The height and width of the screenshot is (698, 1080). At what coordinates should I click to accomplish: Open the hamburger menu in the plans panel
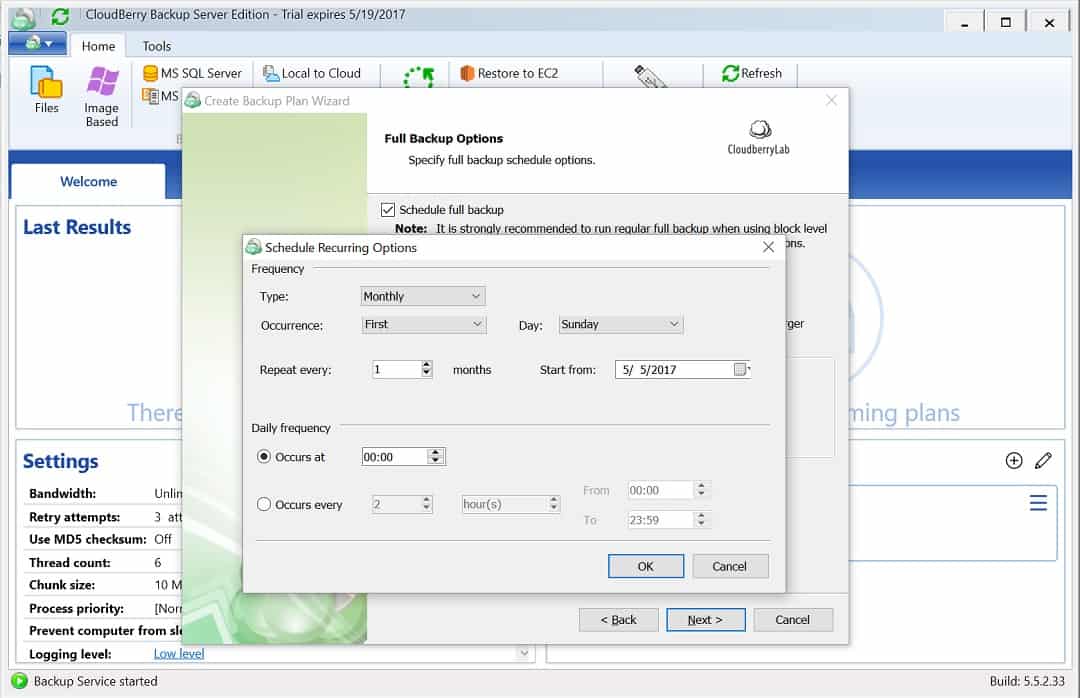1038,502
